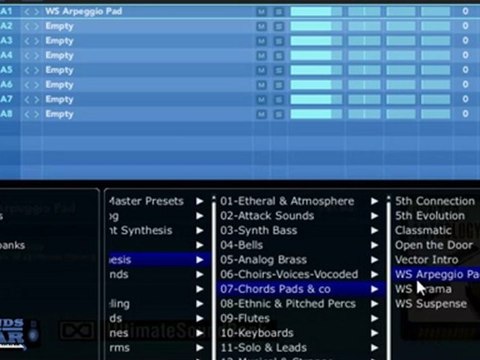Select the A2 Empty slot name
The image size is (480, 360).
(x=59, y=26)
